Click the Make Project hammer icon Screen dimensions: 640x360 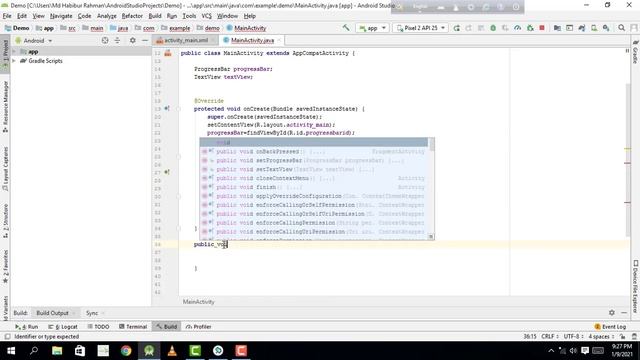point(346,28)
